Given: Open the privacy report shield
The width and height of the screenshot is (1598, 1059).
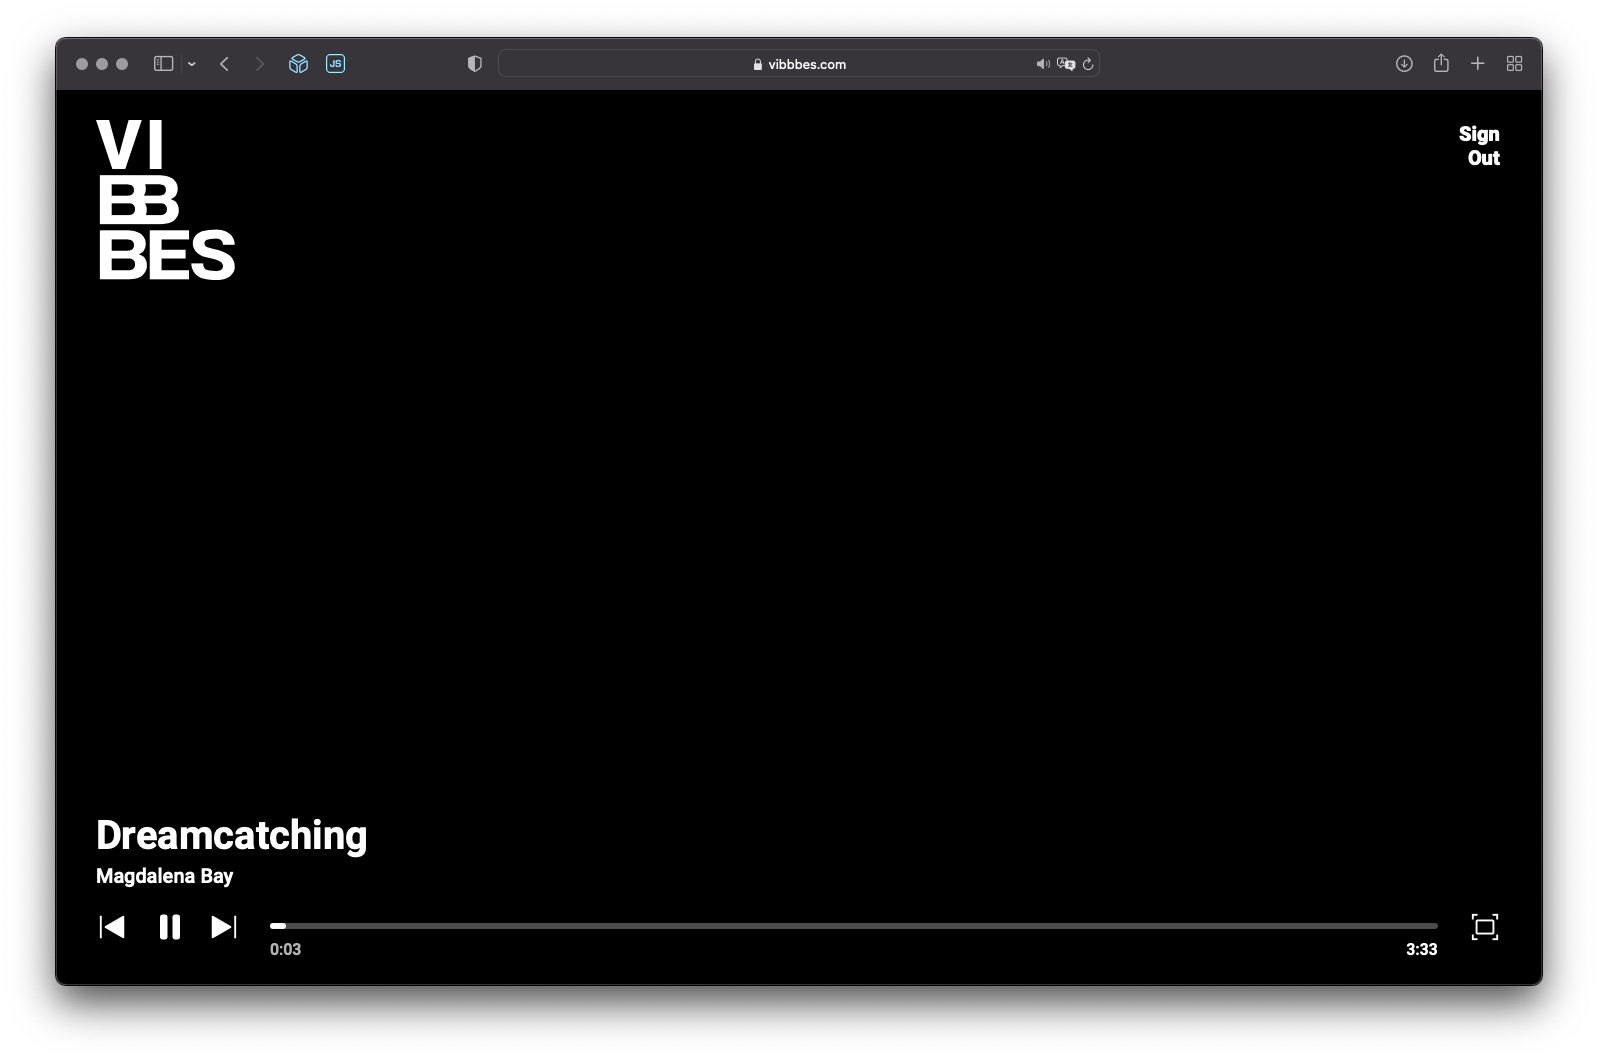Looking at the screenshot, I should 475,64.
